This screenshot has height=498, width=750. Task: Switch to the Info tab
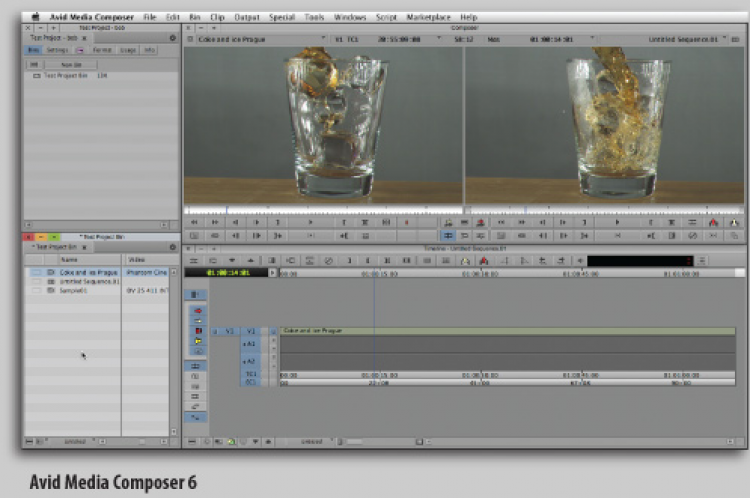pos(150,50)
